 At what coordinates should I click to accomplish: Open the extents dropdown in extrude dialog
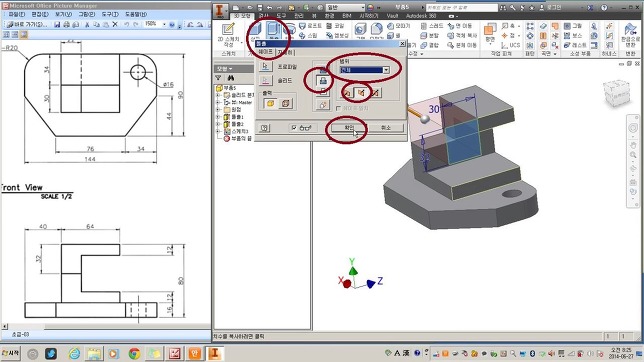tap(386, 70)
